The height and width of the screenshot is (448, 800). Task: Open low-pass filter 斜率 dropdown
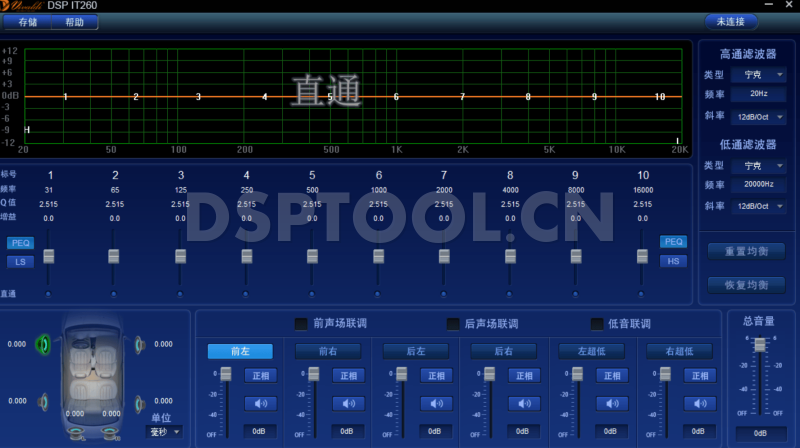[x=759, y=206]
